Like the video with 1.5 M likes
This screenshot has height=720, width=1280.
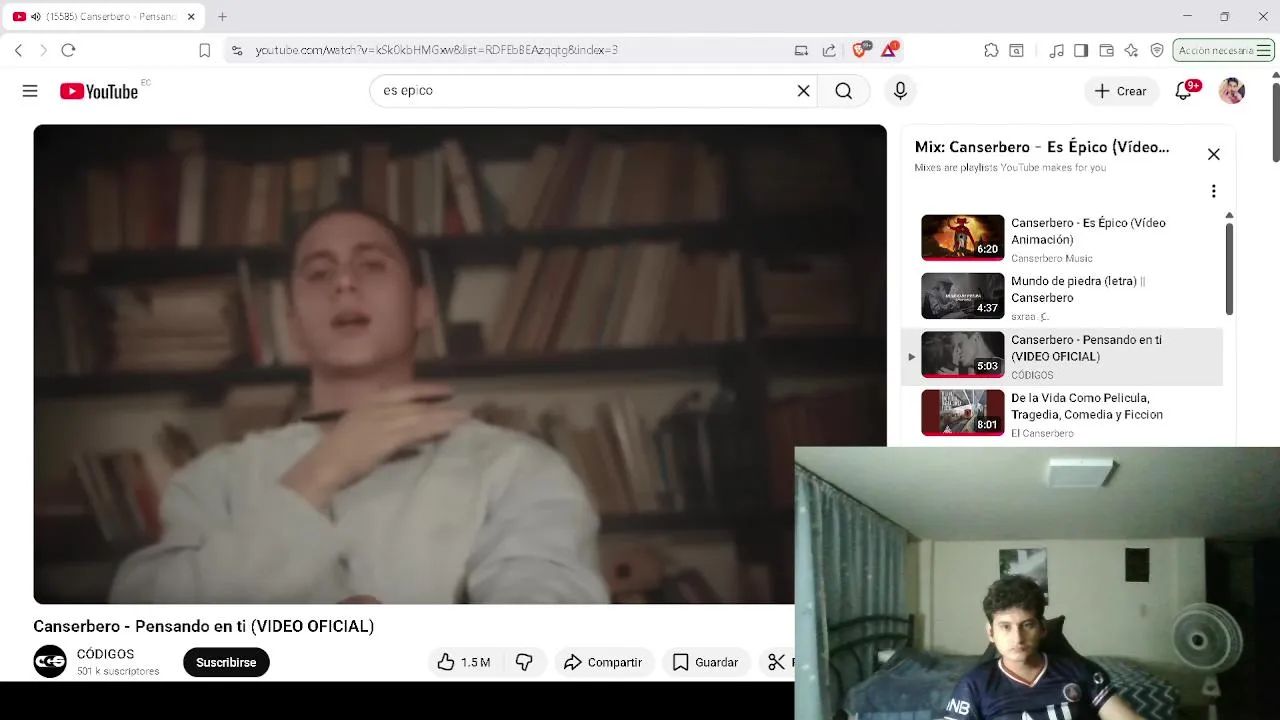pyautogui.click(x=464, y=662)
